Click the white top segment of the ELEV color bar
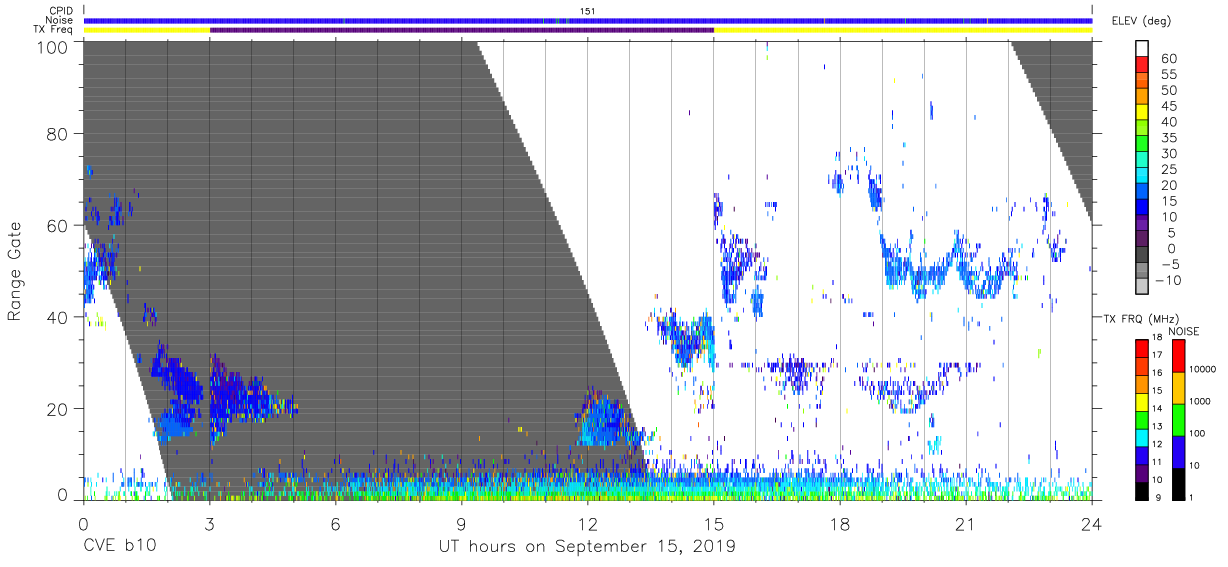Image resolution: width=1228 pixels, height=567 pixels. click(1142, 49)
